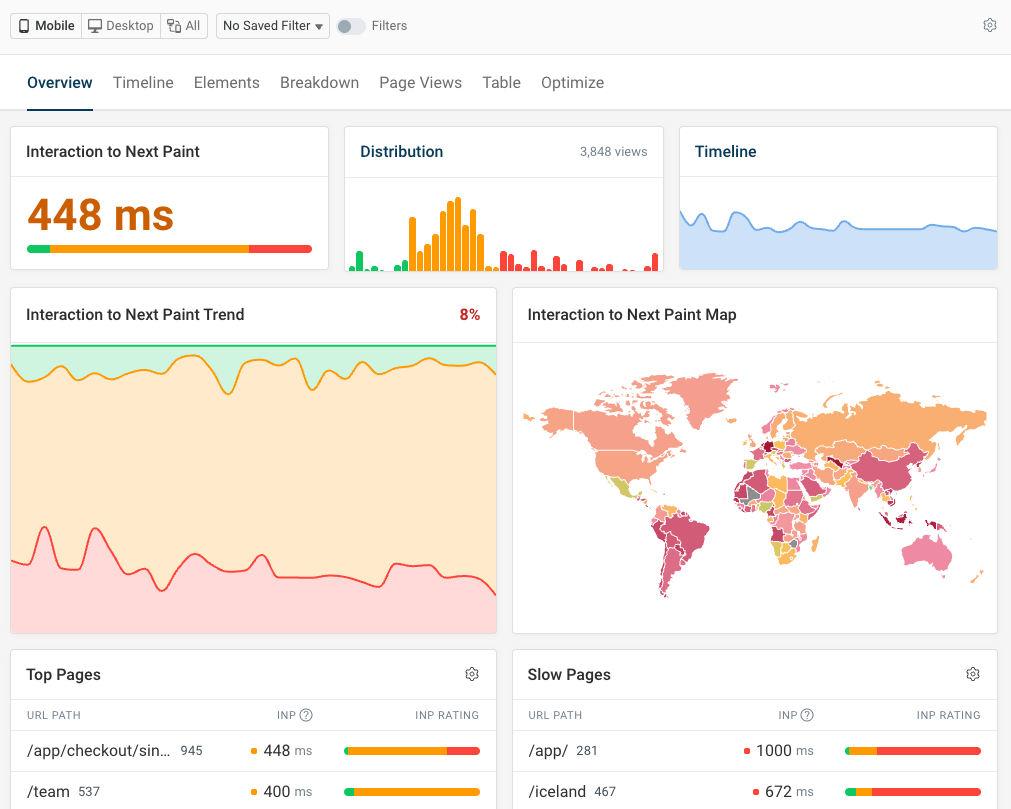Viewport: 1011px width, 809px height.
Task: Open the Breakdown tab
Action: [x=319, y=83]
